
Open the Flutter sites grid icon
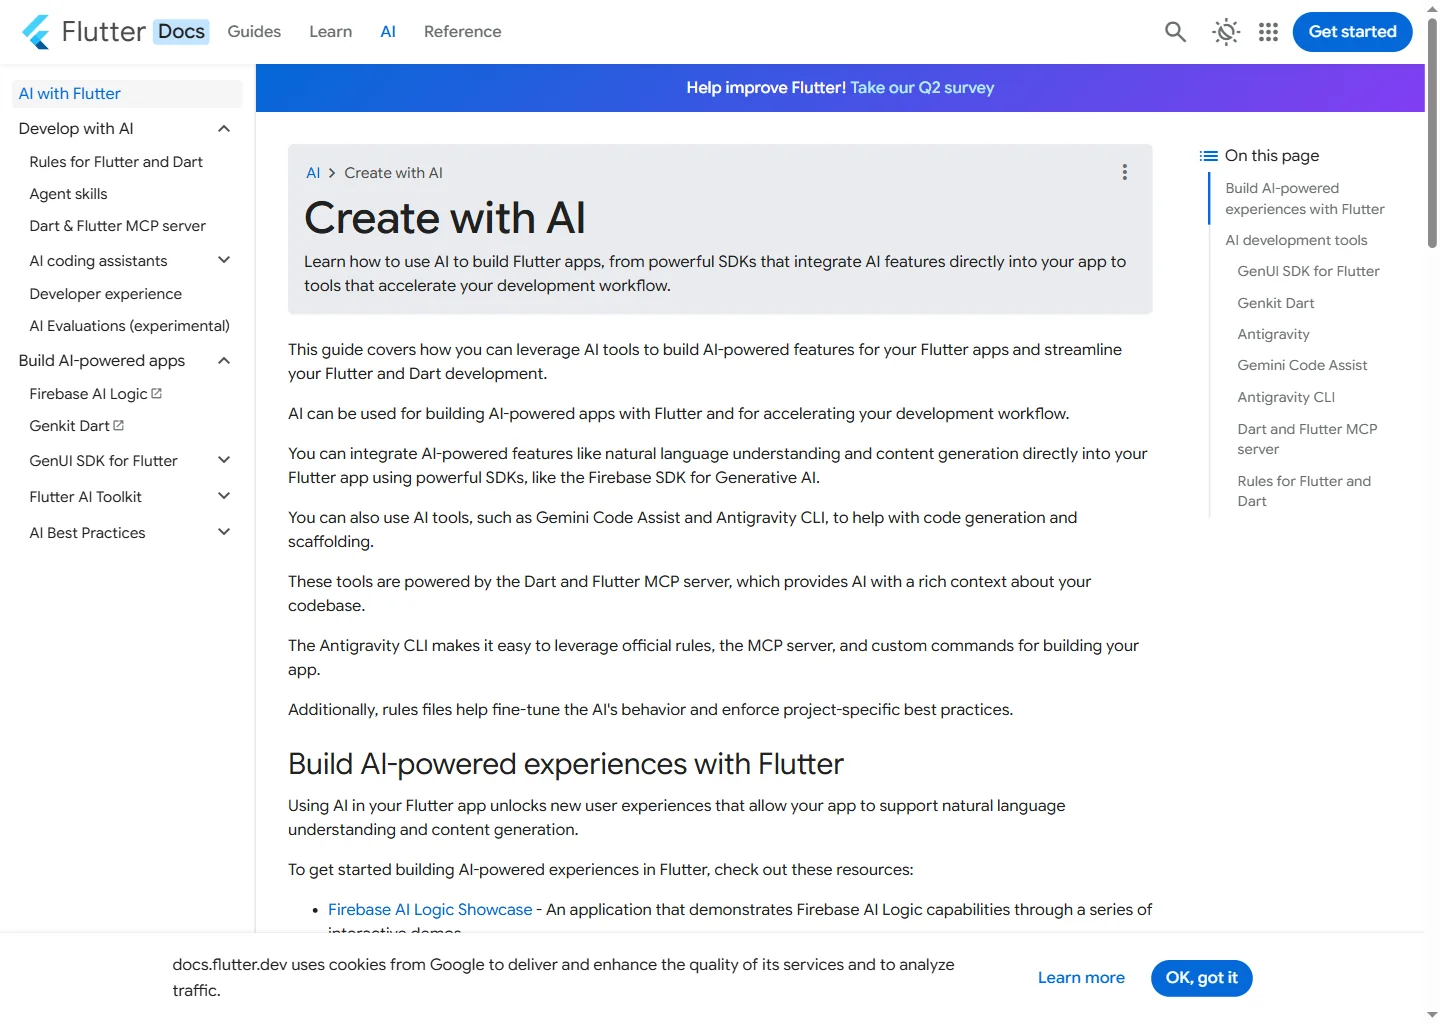click(1268, 32)
